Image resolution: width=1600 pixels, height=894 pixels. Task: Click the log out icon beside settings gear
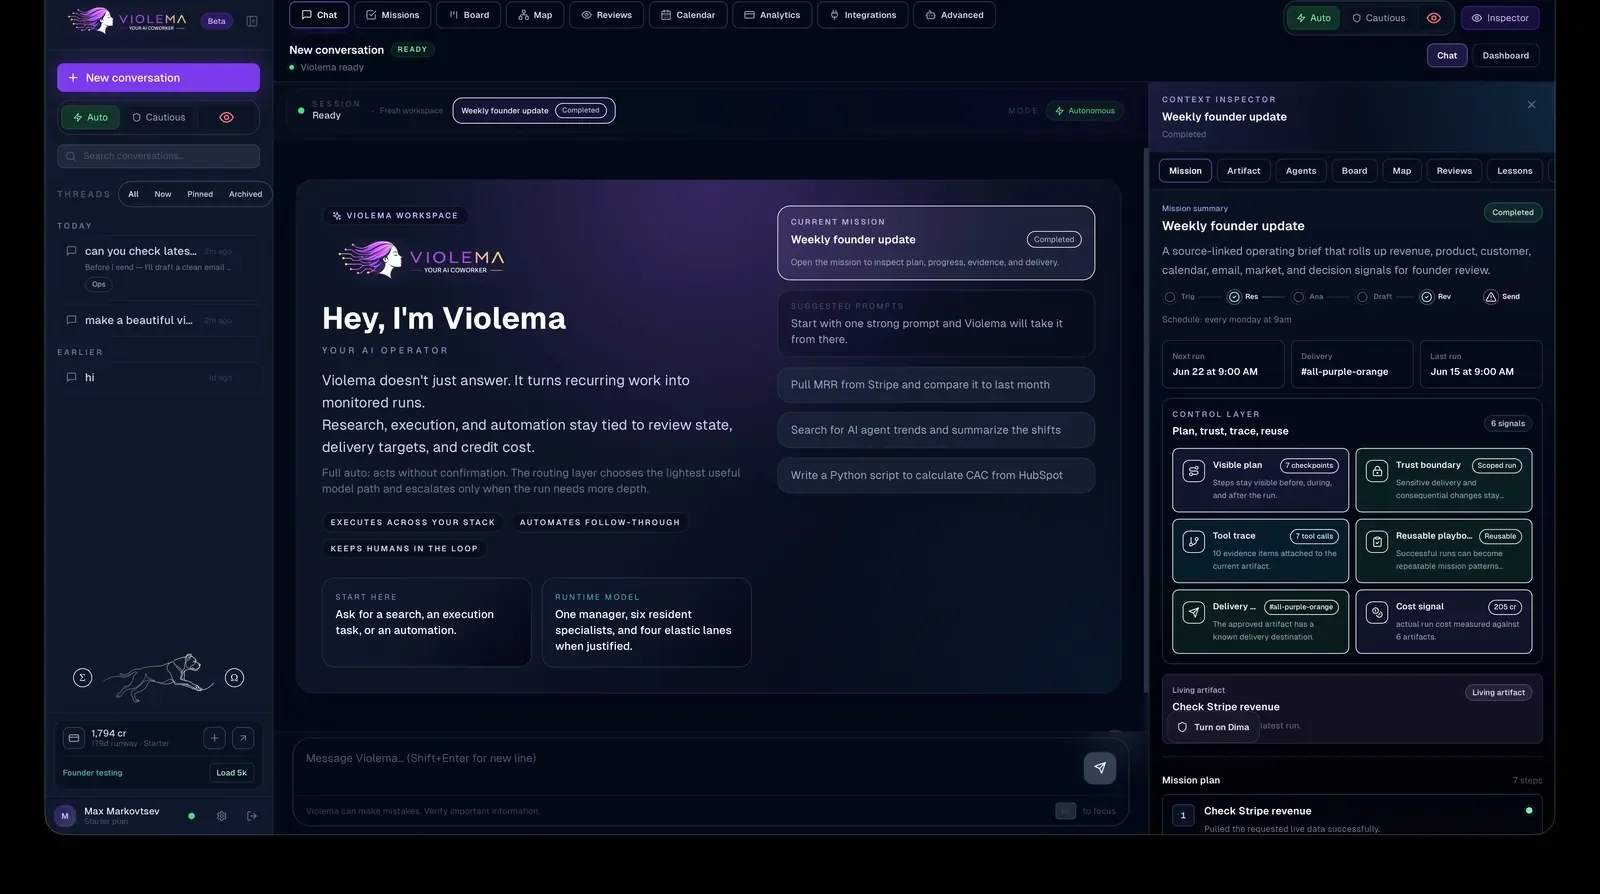[x=252, y=816]
